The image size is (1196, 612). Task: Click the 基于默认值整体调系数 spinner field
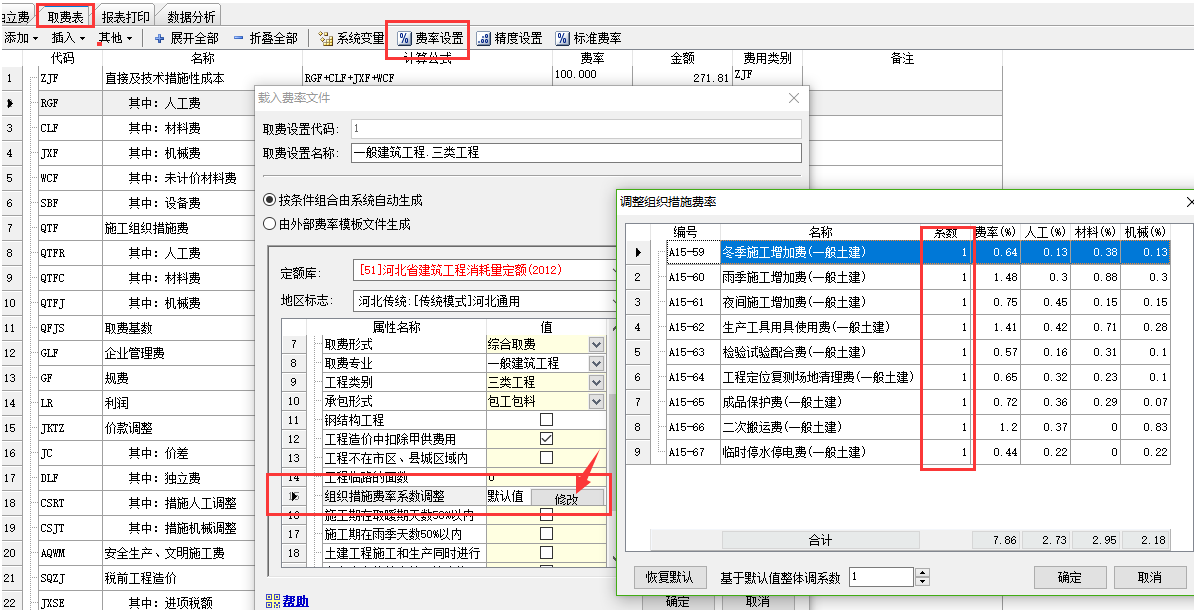(x=880, y=578)
